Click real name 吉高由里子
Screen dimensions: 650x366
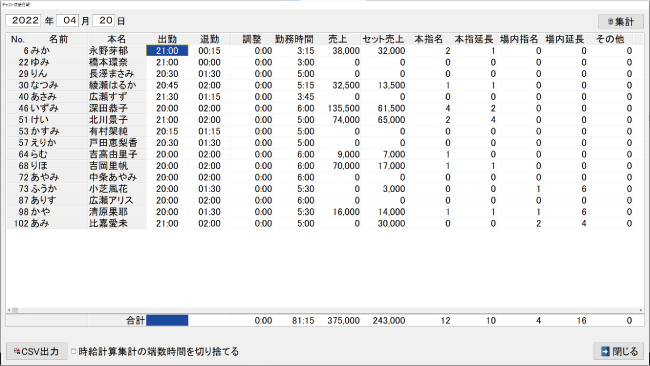[113, 154]
